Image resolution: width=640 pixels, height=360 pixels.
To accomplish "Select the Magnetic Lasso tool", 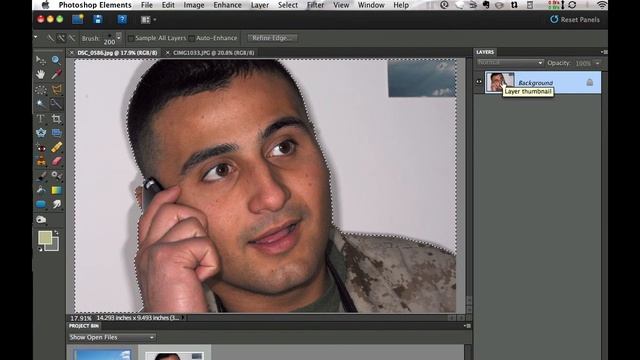I will click(x=56, y=89).
